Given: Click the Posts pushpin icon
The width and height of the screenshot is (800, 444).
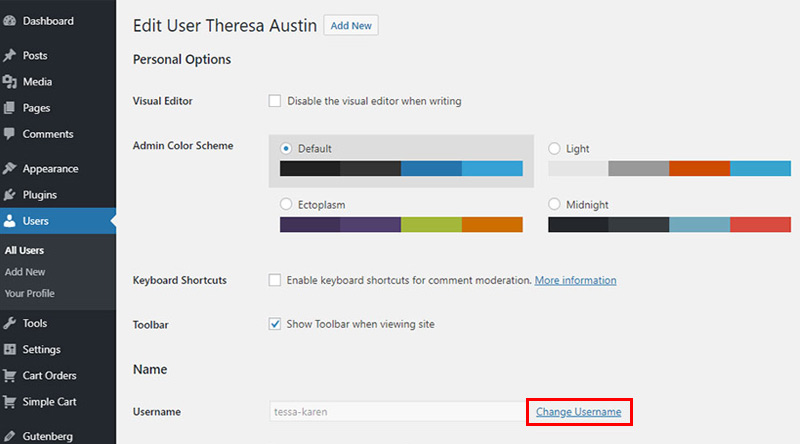Looking at the screenshot, I should point(10,55).
